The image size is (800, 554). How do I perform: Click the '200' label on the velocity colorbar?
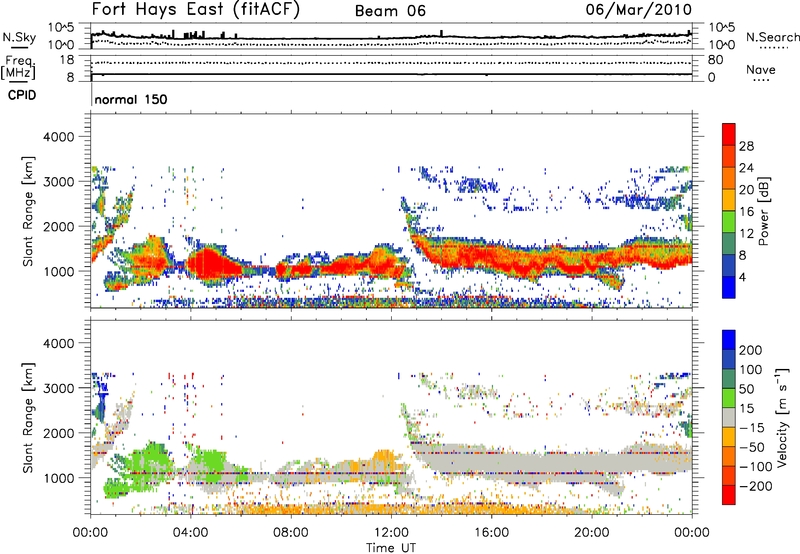751,350
